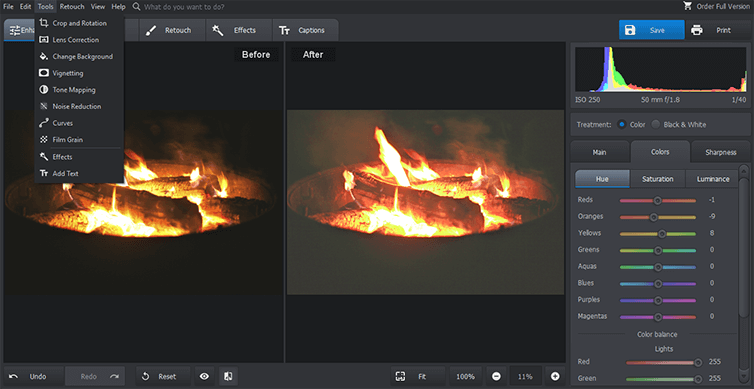Adjust the Yellows hue slider
The width and height of the screenshot is (754, 389).
[658, 234]
